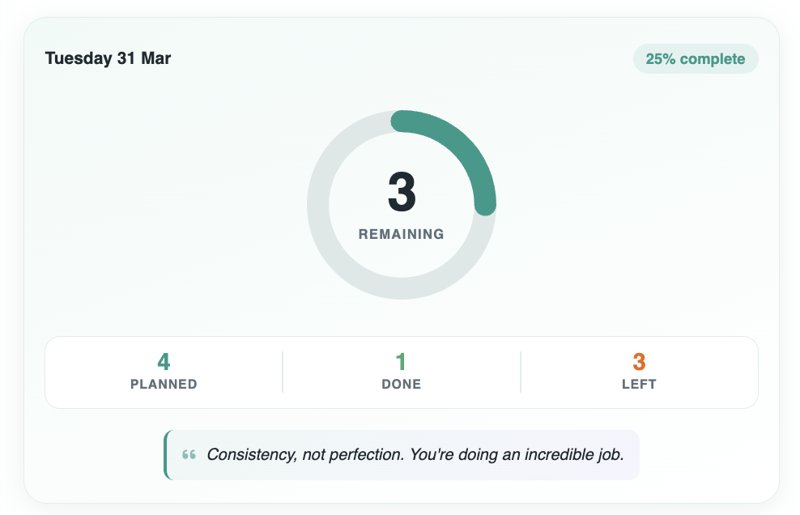Click the green number 1 above Done
Image resolution: width=800 pixels, height=515 pixels.
point(401,362)
